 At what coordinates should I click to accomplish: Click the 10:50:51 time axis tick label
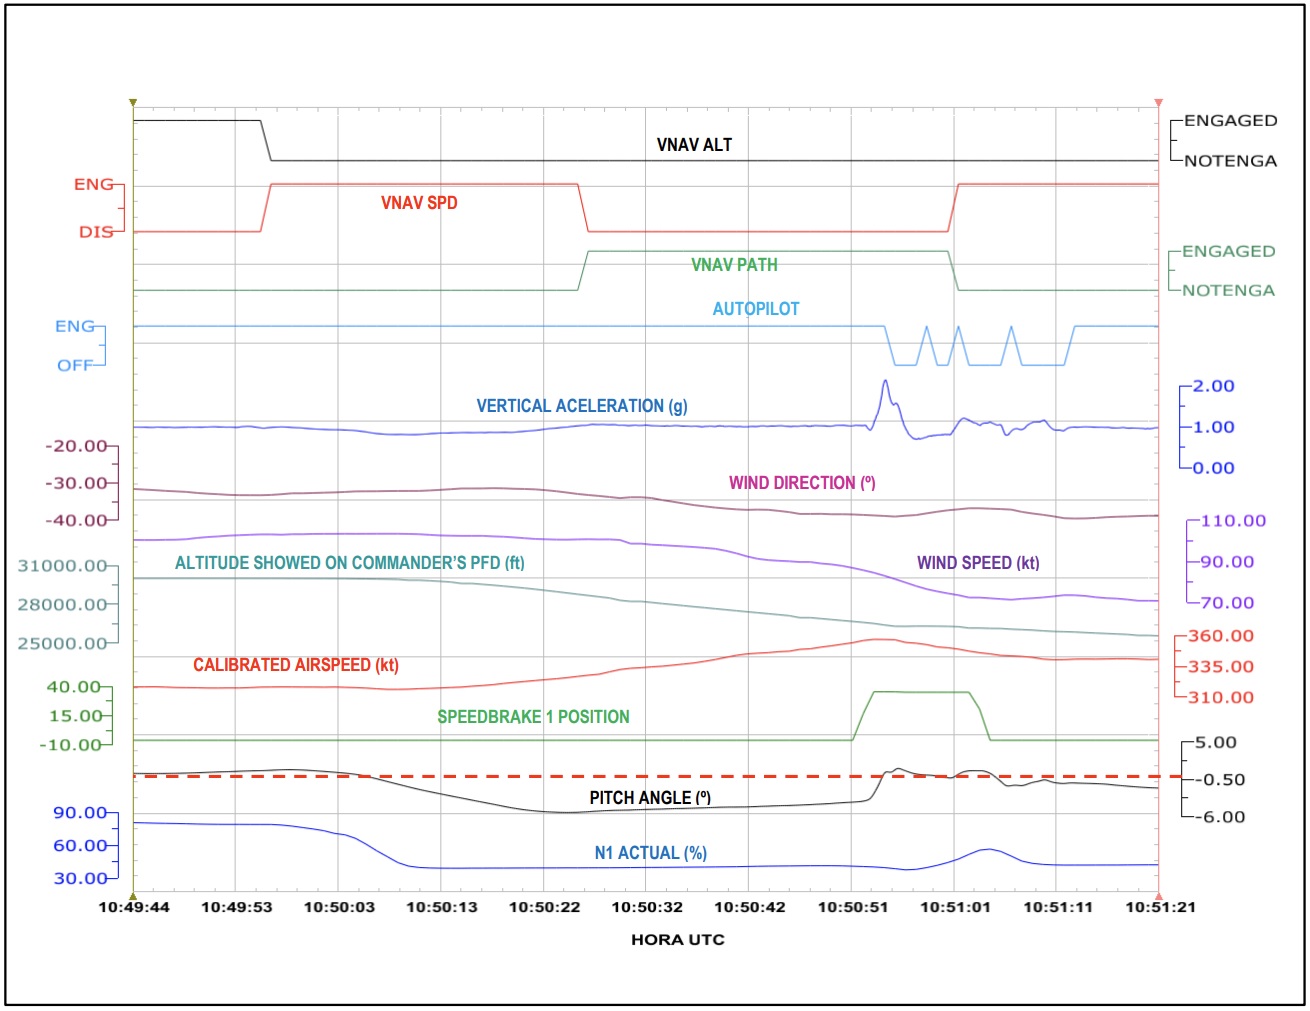852,907
